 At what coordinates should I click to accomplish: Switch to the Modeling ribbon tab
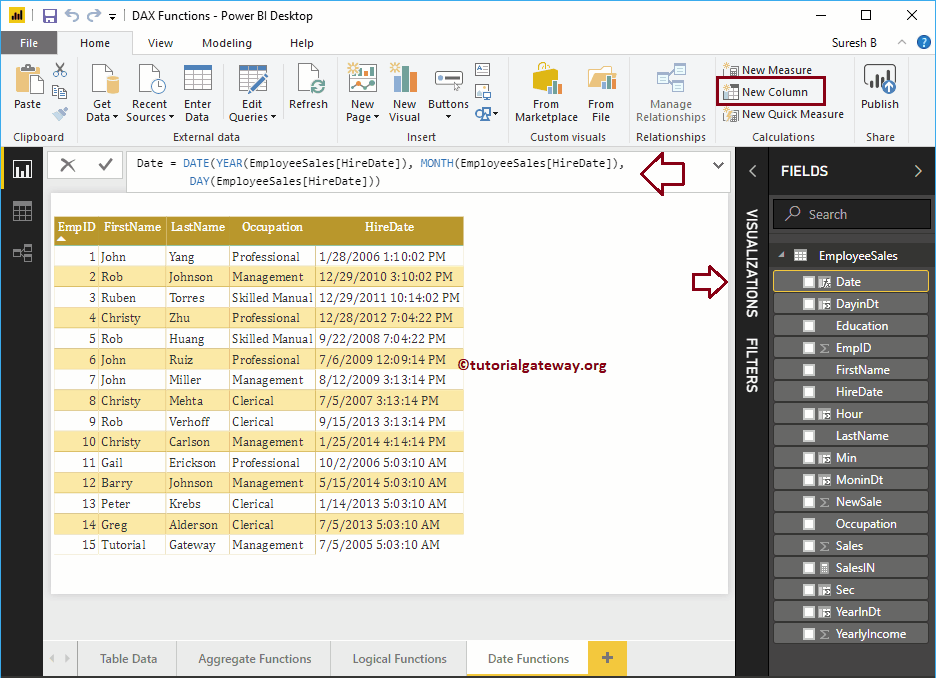[x=226, y=43]
